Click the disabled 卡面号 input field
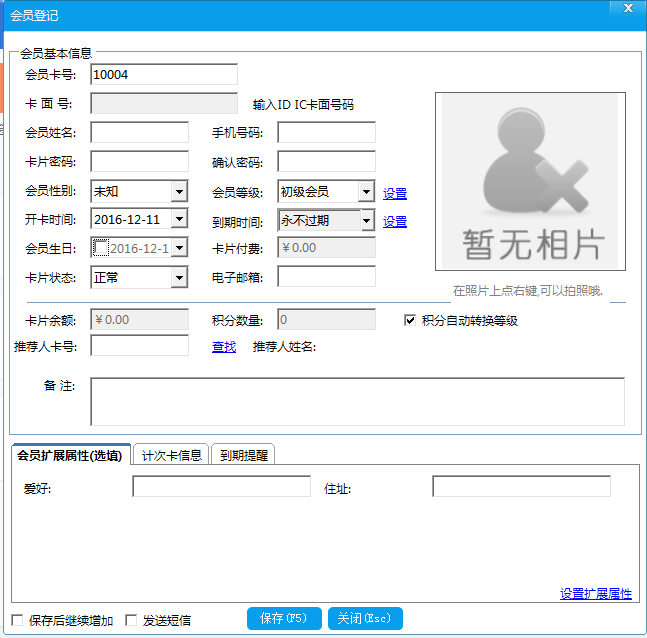This screenshot has height=638, width=647. coord(164,103)
